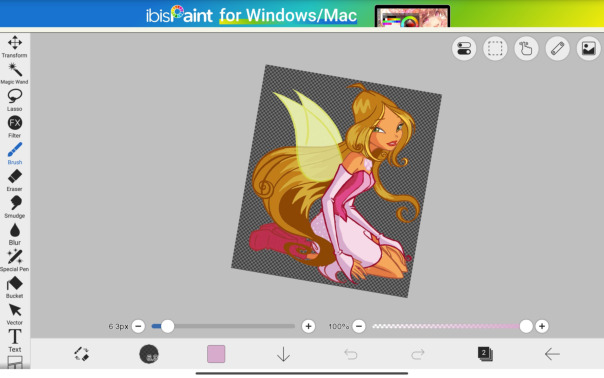The image size is (604, 378).
Task: Redo the last action
Action: (x=418, y=354)
